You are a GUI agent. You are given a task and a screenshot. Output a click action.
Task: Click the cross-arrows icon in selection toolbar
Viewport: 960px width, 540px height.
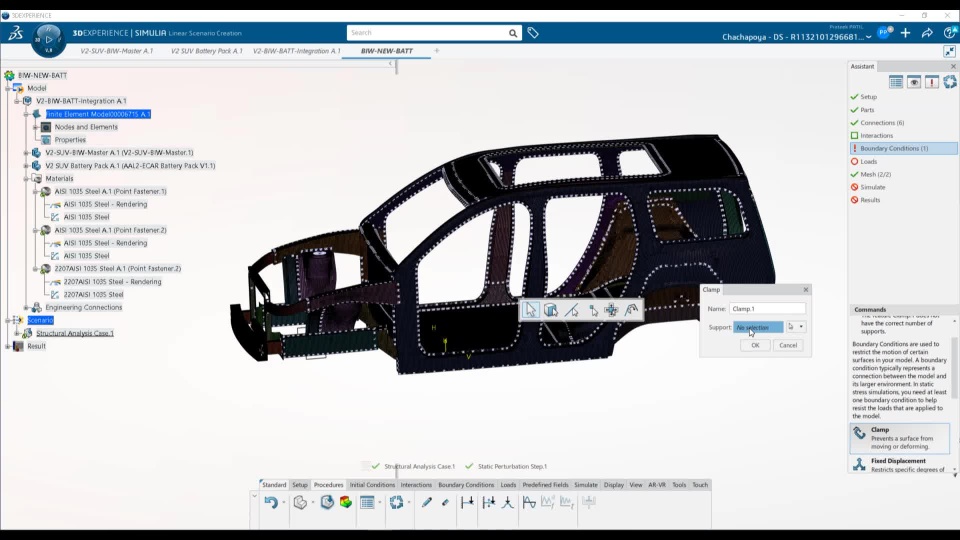click(611, 310)
